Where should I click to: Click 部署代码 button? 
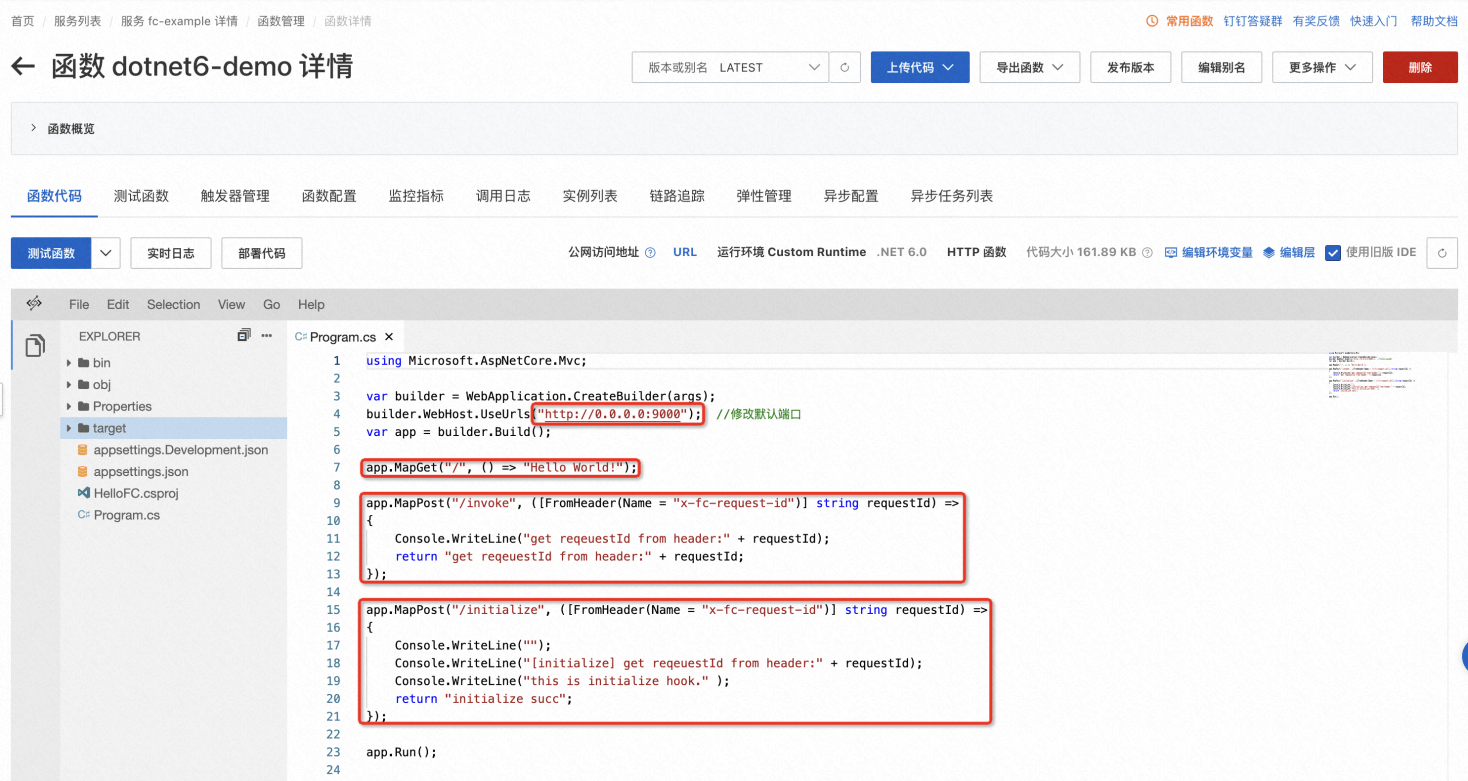pyautogui.click(x=262, y=253)
